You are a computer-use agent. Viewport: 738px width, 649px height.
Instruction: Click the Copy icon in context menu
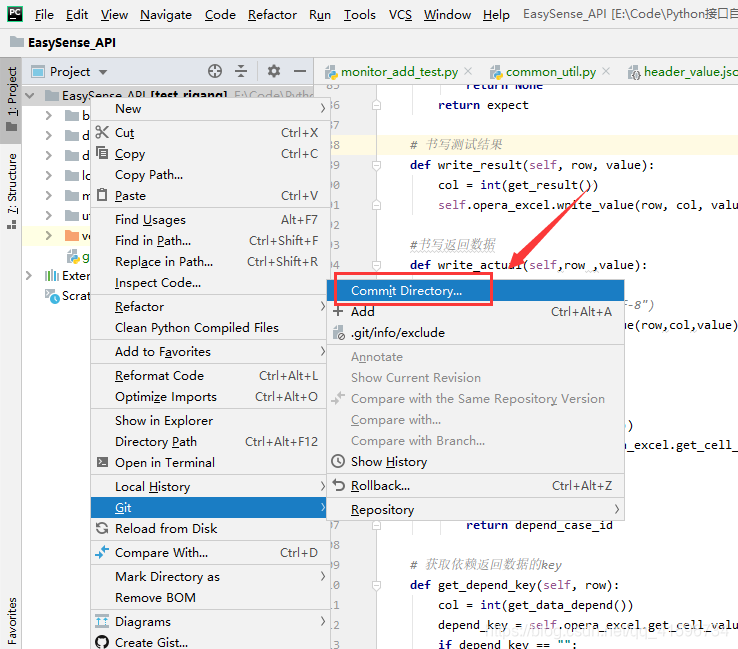(x=102, y=153)
